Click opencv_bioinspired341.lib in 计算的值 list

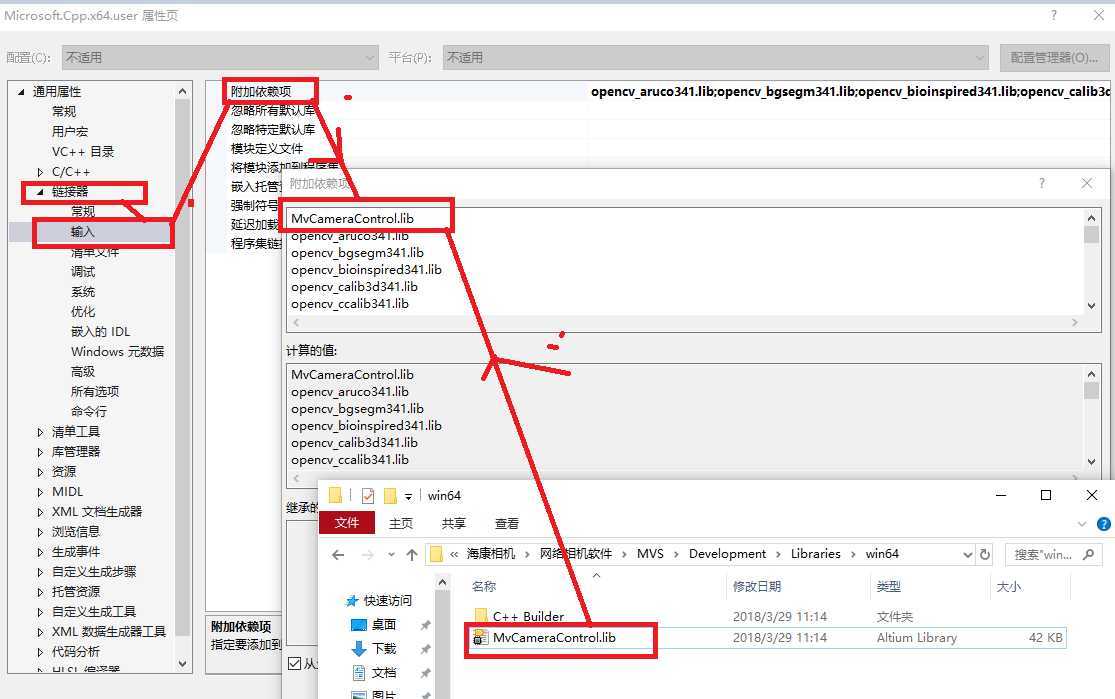tap(366, 426)
